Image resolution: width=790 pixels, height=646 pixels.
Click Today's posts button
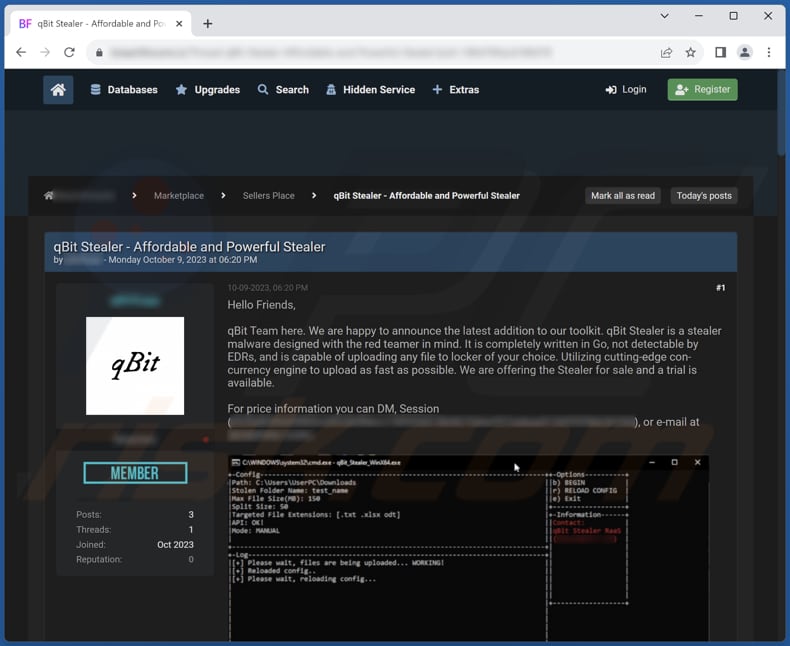point(704,196)
